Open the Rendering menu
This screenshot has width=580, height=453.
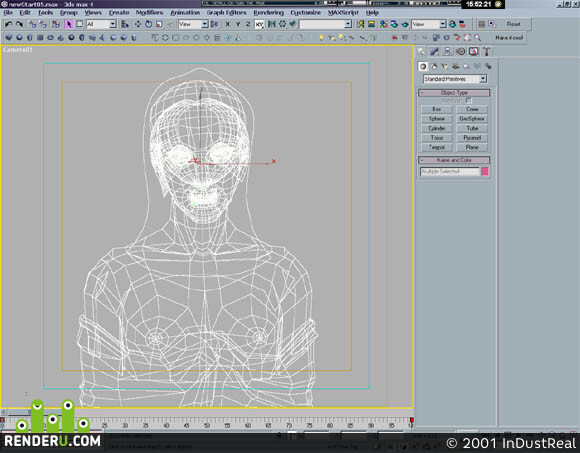(268, 13)
